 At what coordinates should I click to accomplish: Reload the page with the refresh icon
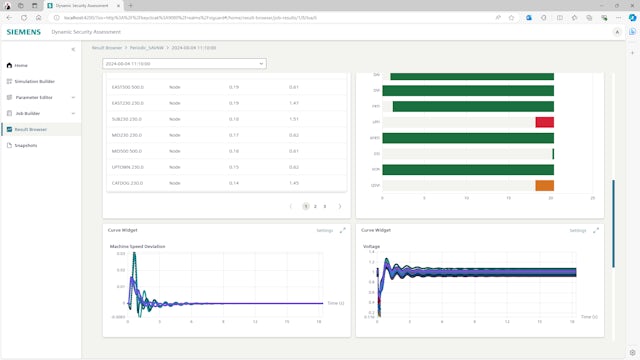click(24, 18)
